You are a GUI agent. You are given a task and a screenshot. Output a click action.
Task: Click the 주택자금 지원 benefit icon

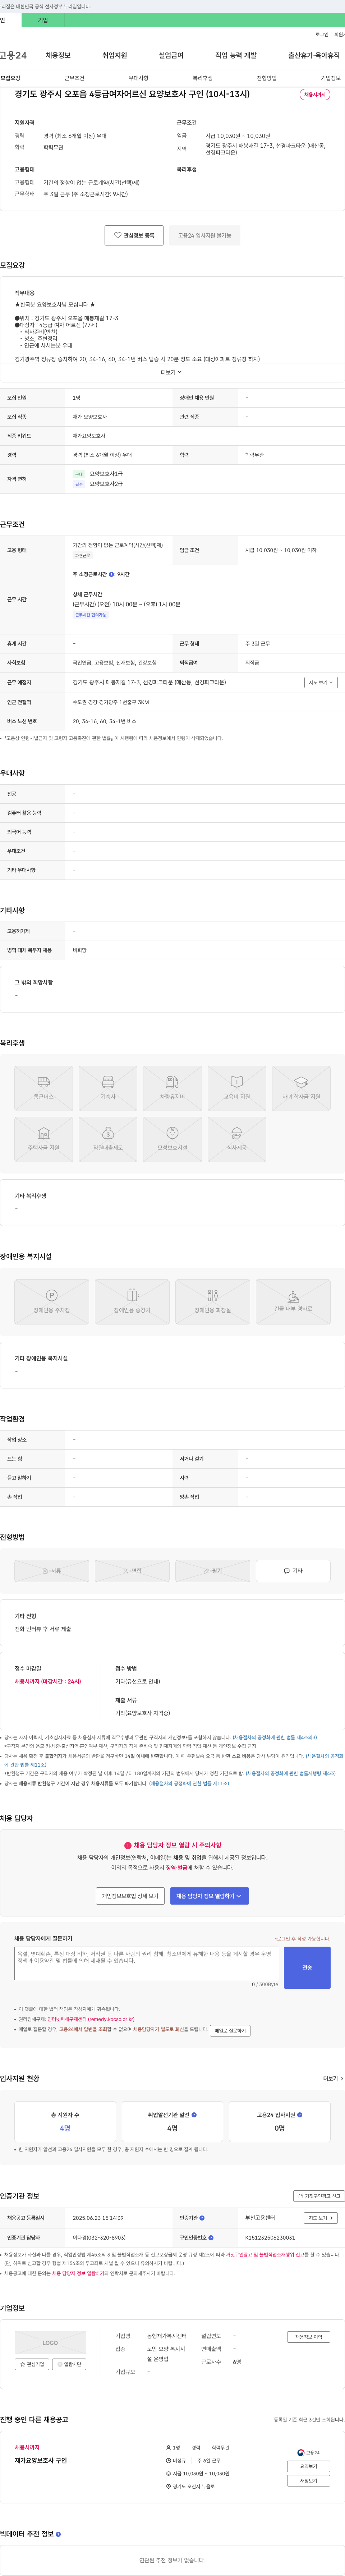43,1139
